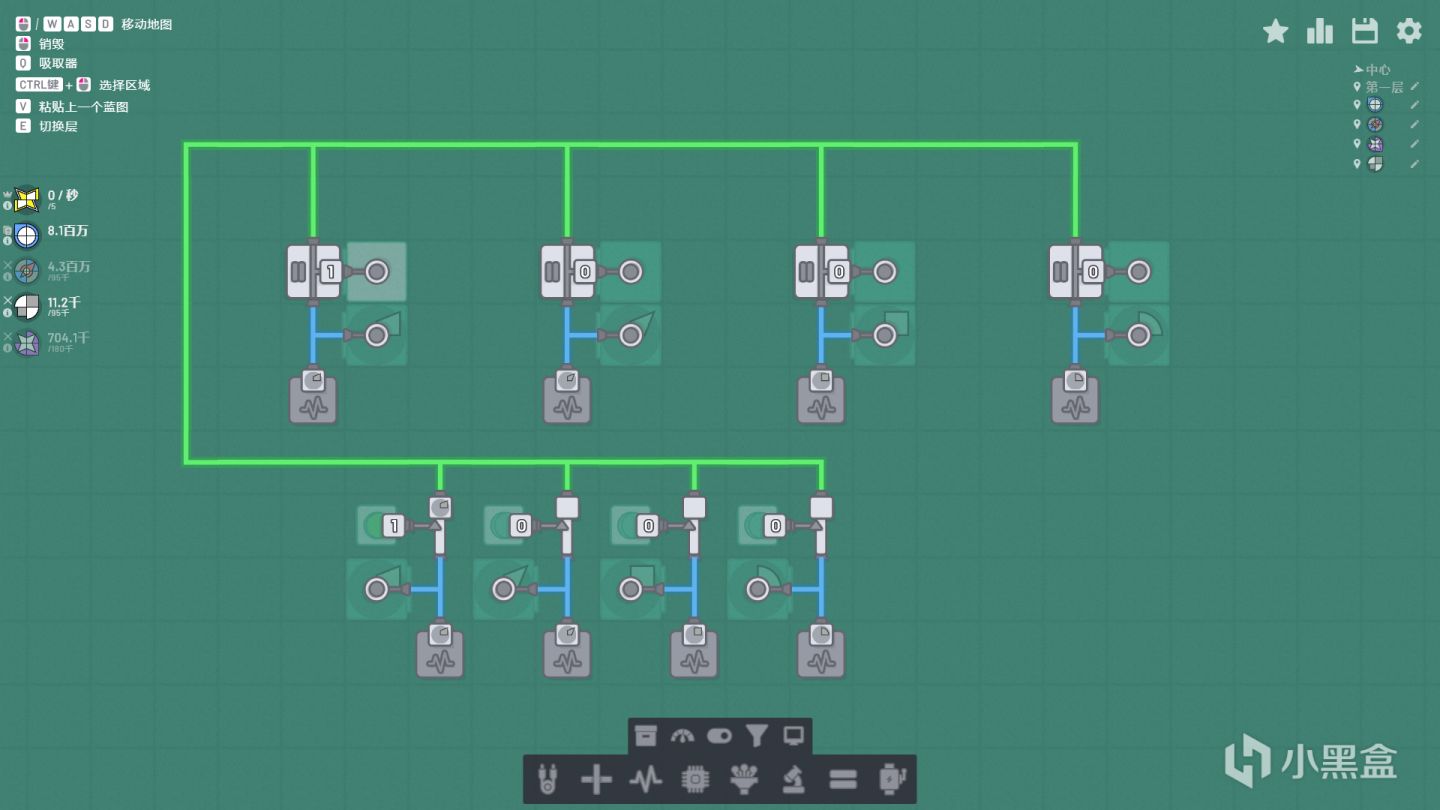Select the Wire Crossing tool

[596, 778]
